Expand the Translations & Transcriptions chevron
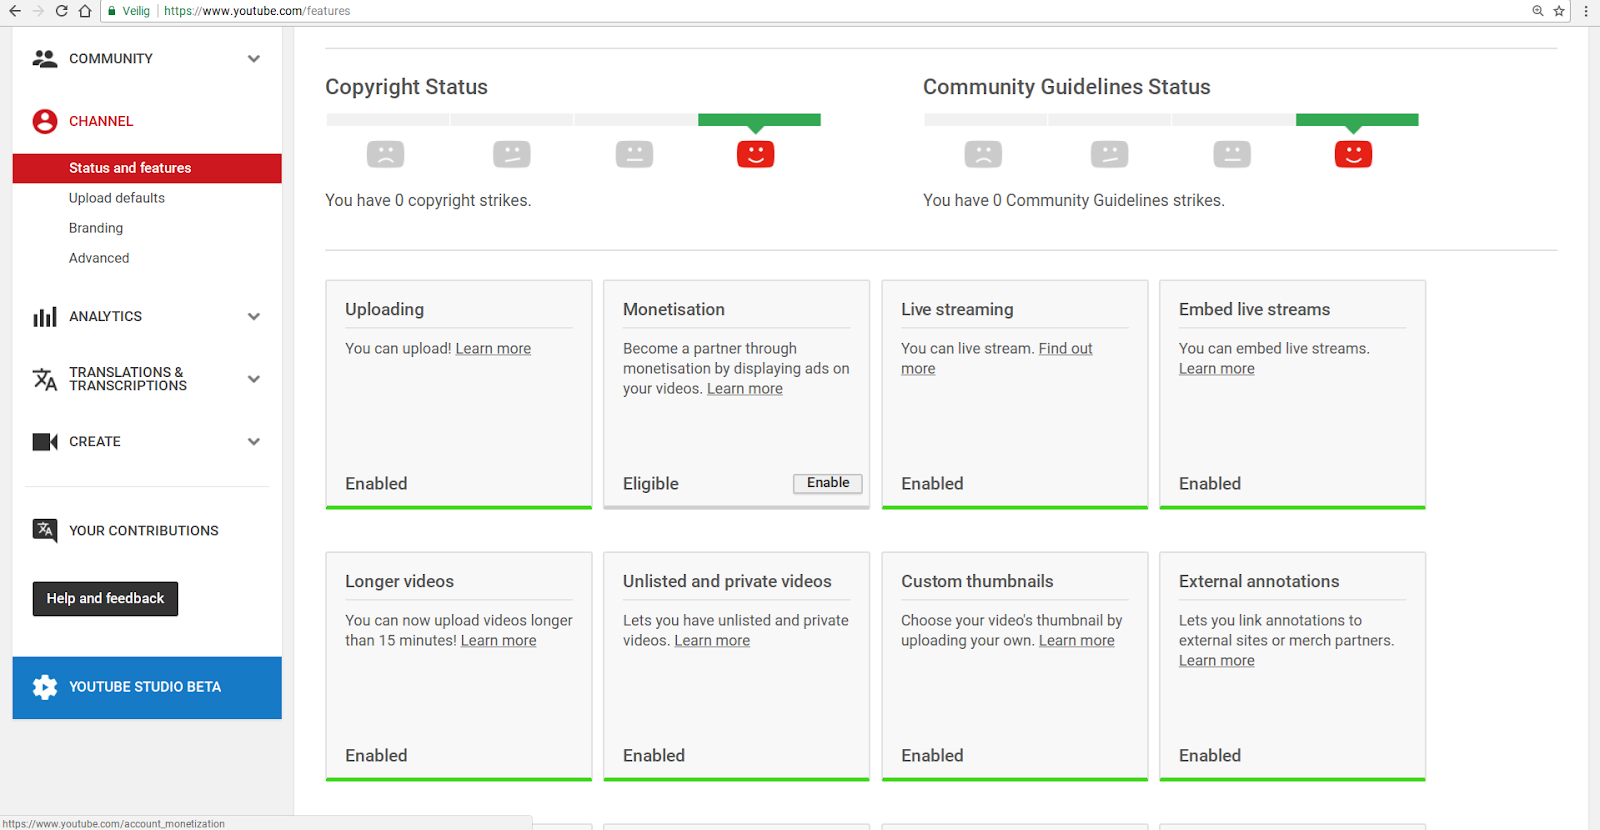Image resolution: width=1600 pixels, height=830 pixels. coord(254,379)
